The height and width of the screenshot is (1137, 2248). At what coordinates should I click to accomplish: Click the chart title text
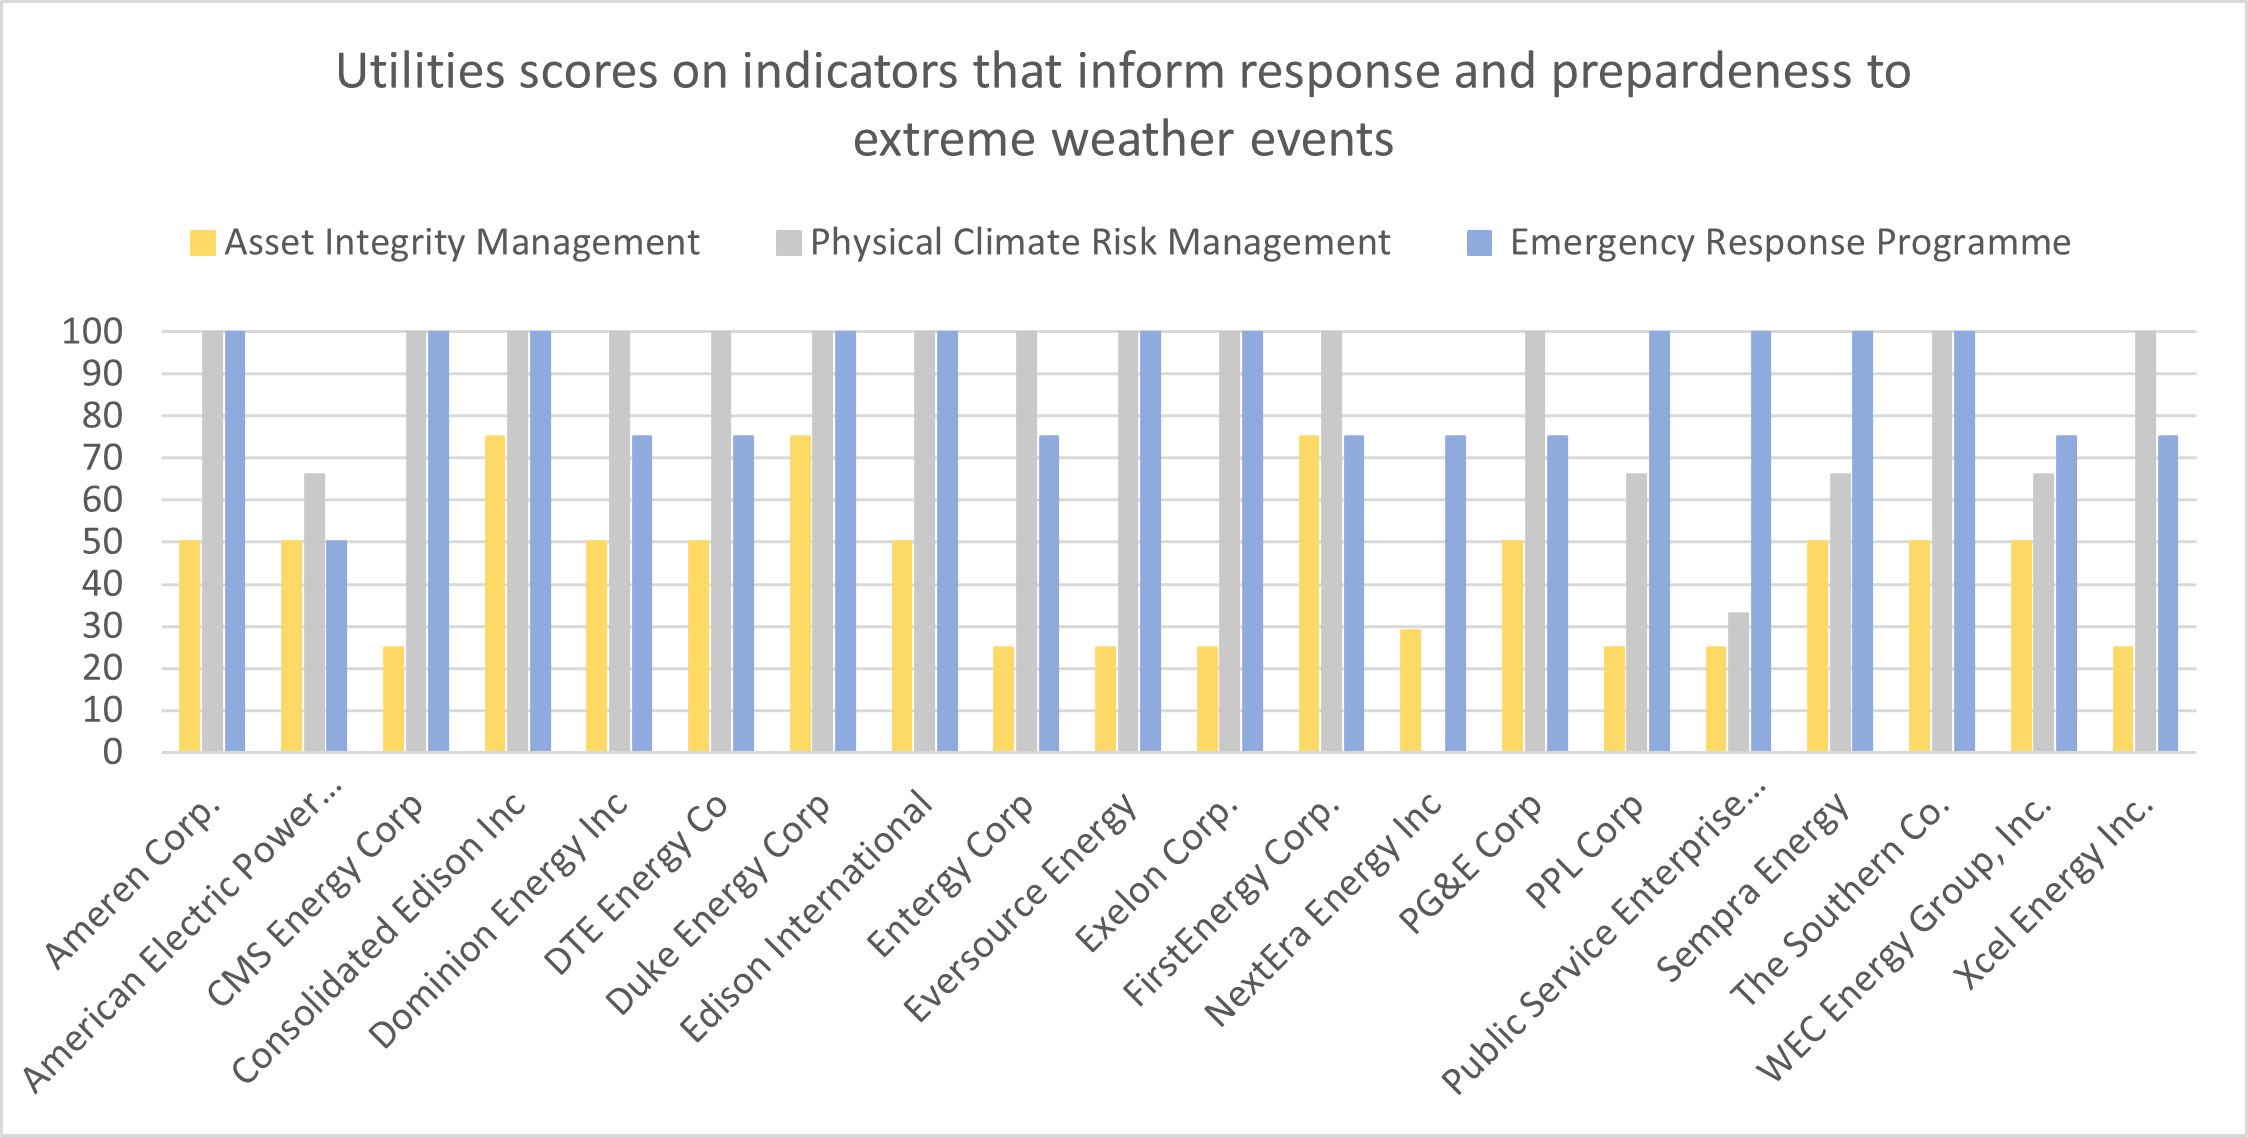click(x=1123, y=104)
